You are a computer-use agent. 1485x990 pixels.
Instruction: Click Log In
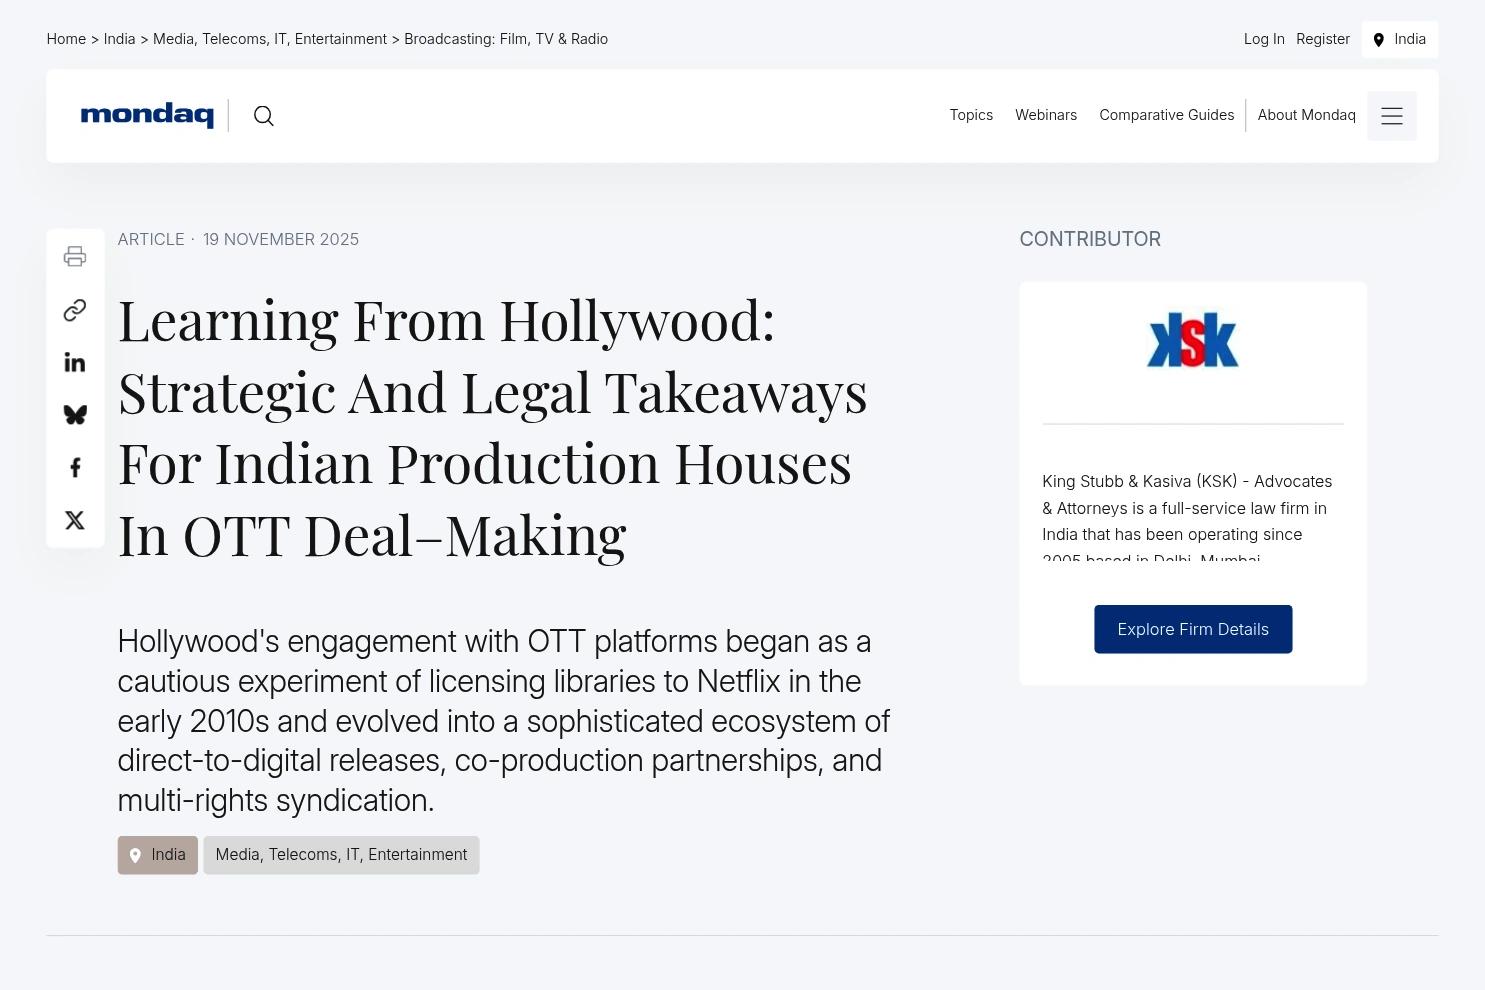(1264, 39)
